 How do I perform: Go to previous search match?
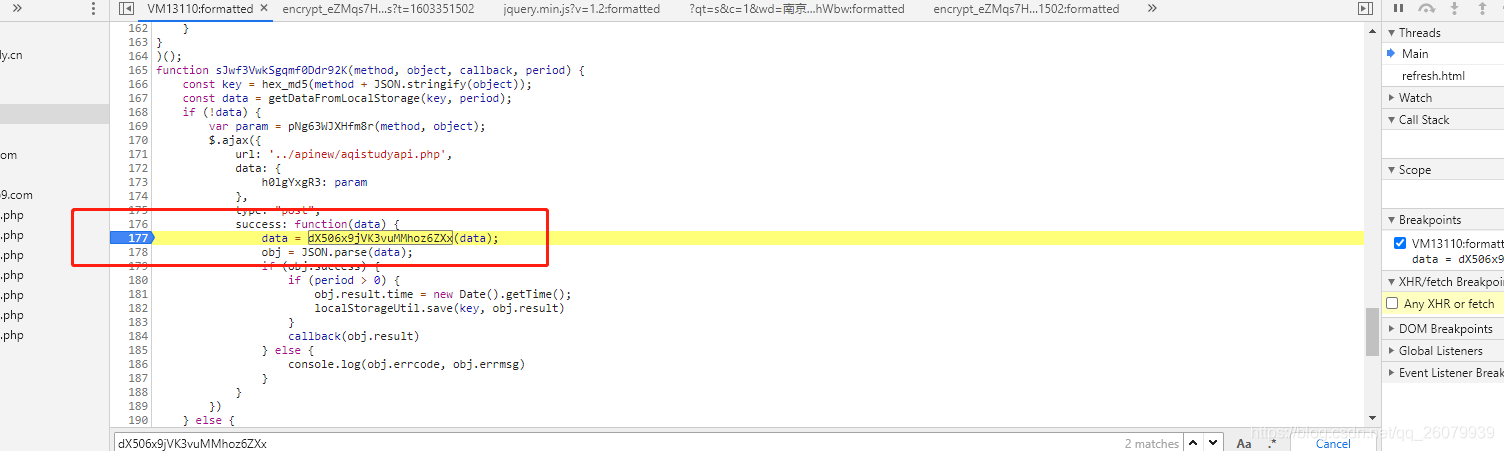click(1195, 443)
